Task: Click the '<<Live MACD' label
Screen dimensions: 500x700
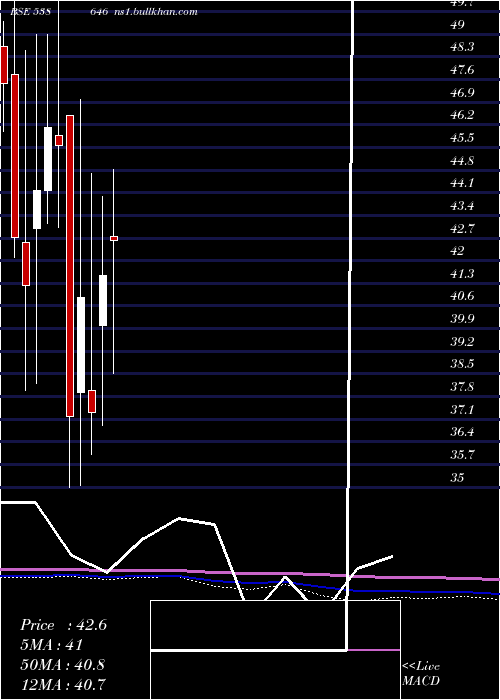Action: 421,674
